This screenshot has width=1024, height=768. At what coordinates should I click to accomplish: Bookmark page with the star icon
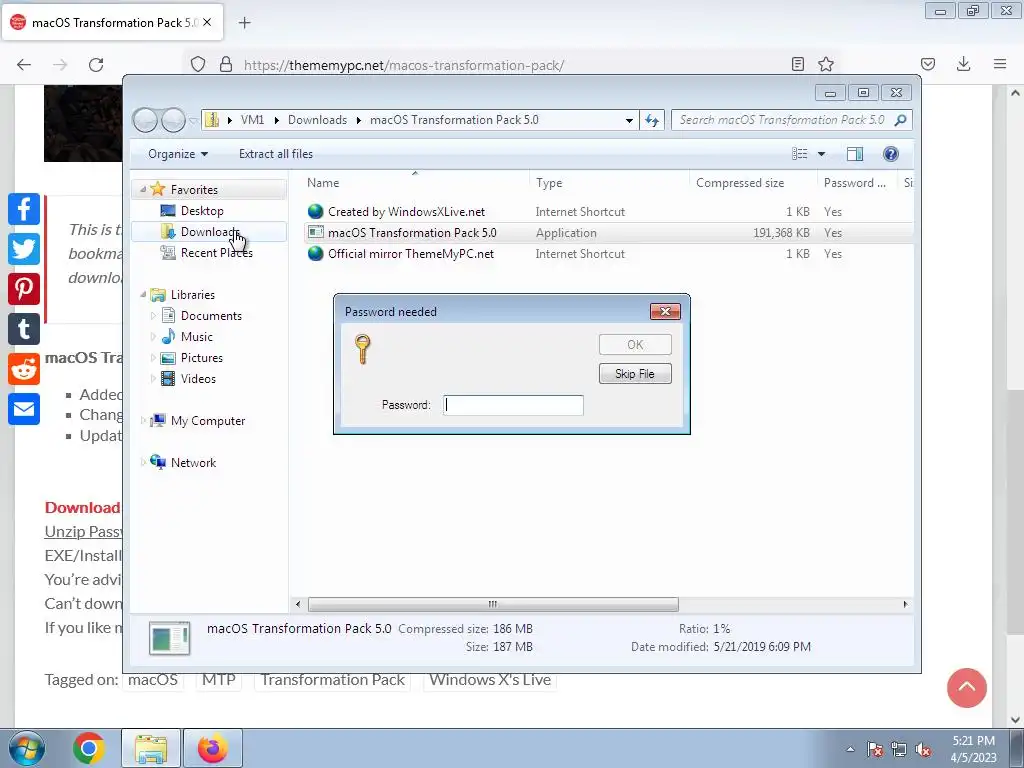[826, 64]
